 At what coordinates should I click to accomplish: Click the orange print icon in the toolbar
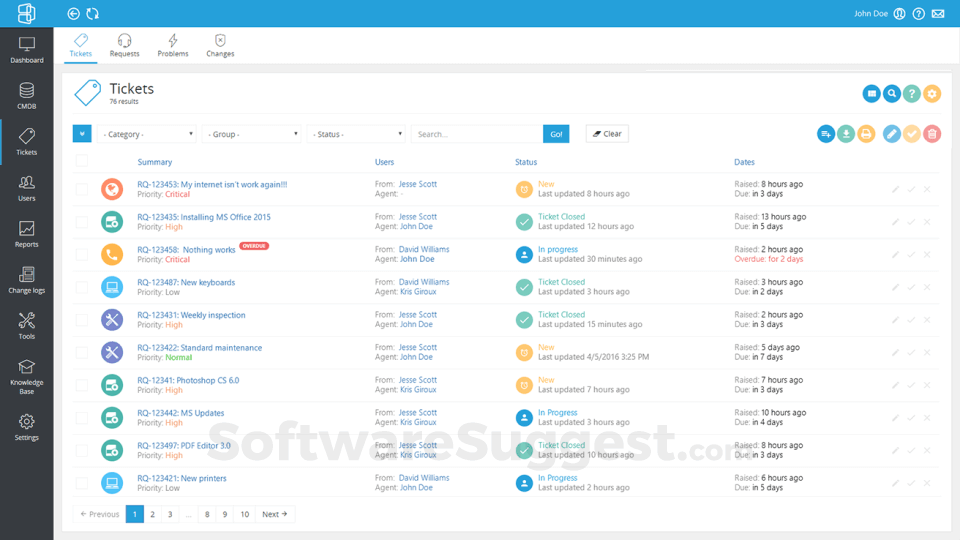click(866, 133)
